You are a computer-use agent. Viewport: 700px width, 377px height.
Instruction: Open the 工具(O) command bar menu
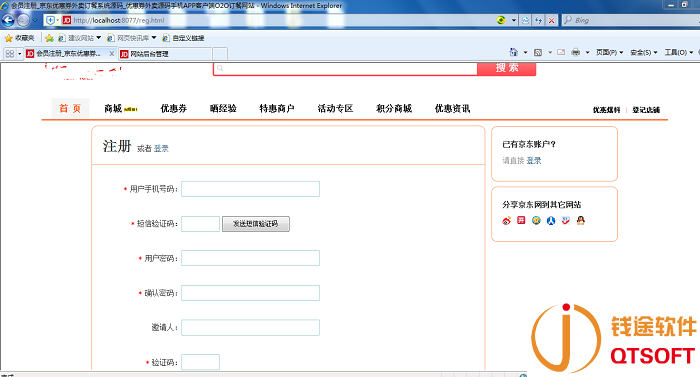678,52
